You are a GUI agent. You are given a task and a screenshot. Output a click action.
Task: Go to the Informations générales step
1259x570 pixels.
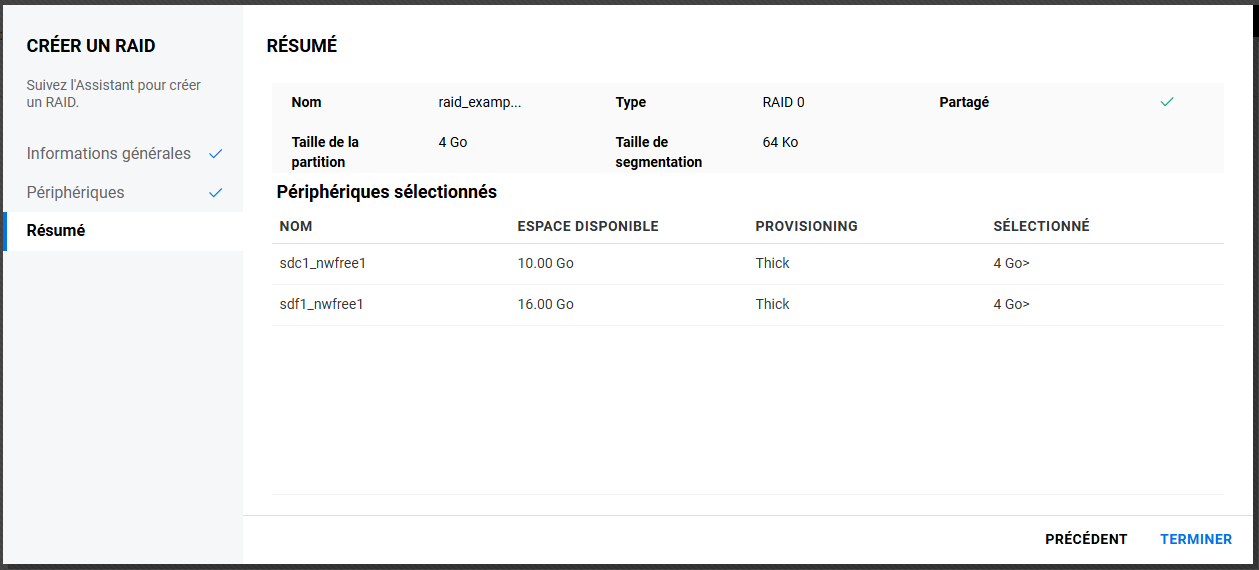108,154
